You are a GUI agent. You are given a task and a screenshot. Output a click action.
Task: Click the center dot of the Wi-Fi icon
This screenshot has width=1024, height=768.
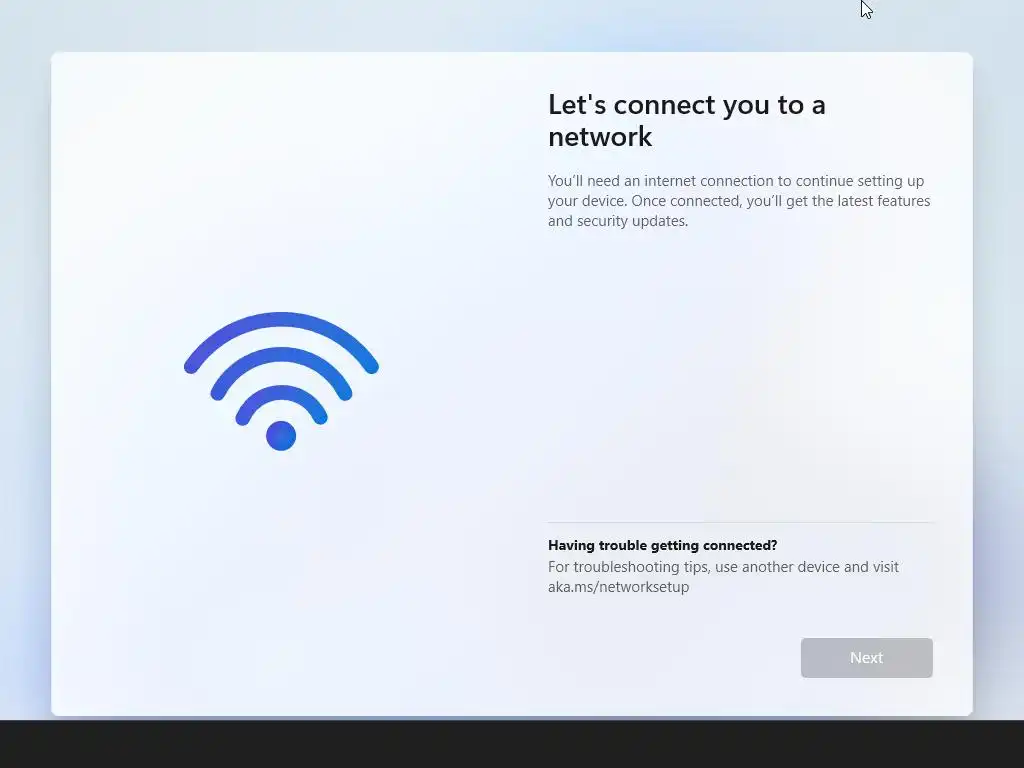click(x=281, y=436)
